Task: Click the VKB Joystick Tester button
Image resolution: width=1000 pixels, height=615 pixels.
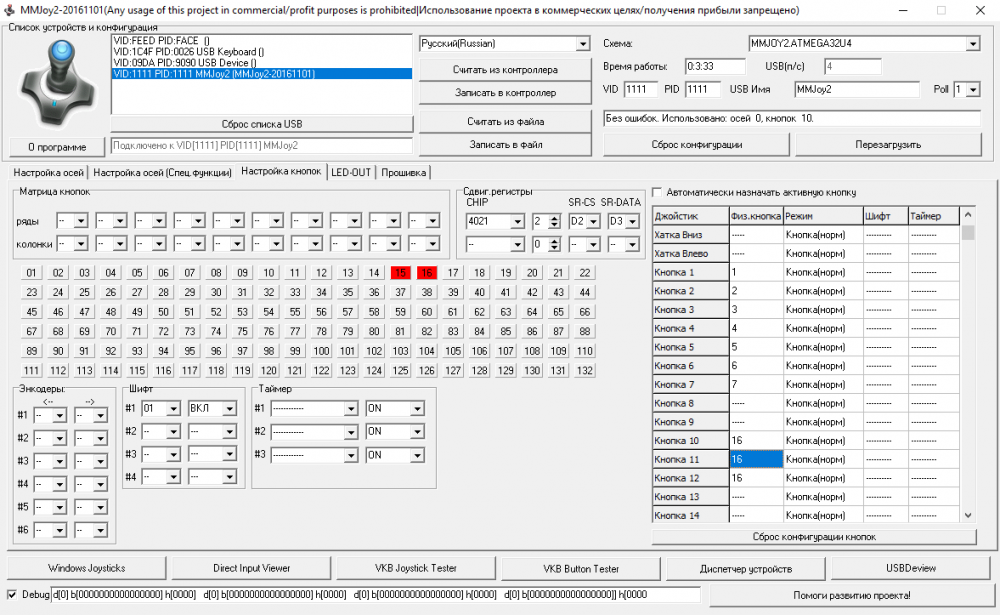Action: coord(416,568)
